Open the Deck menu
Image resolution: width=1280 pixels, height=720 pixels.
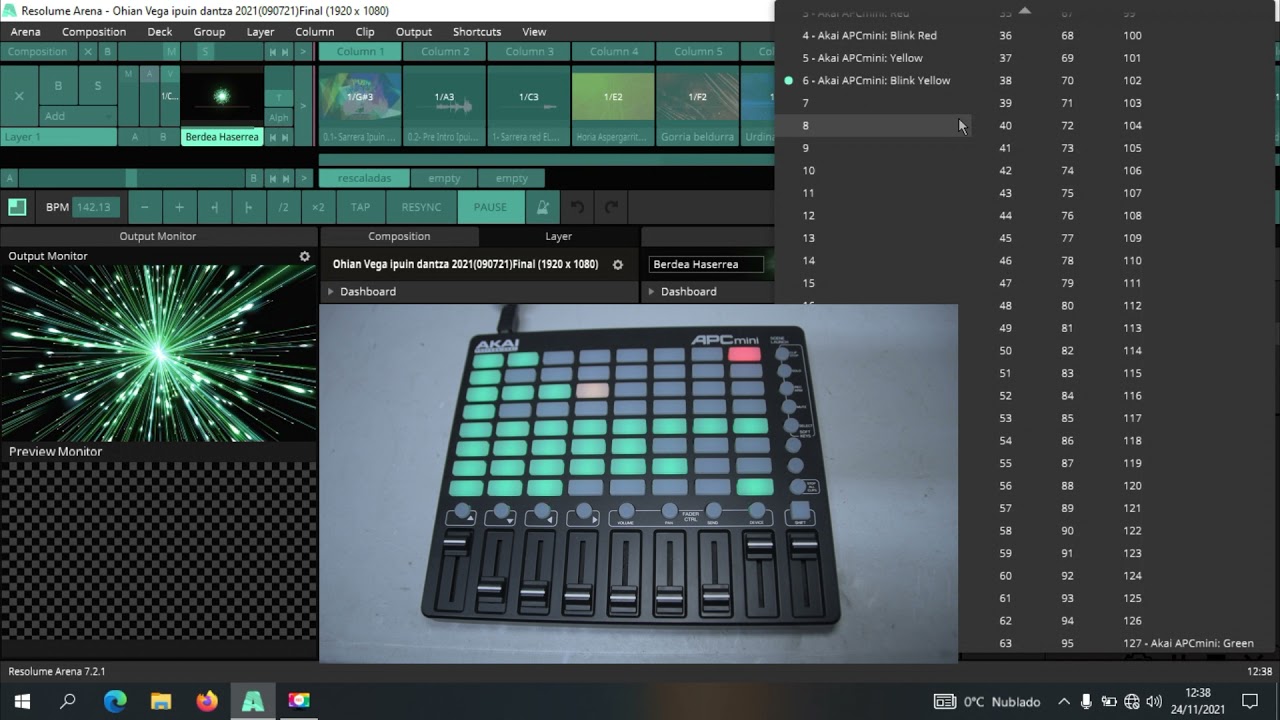tap(160, 32)
